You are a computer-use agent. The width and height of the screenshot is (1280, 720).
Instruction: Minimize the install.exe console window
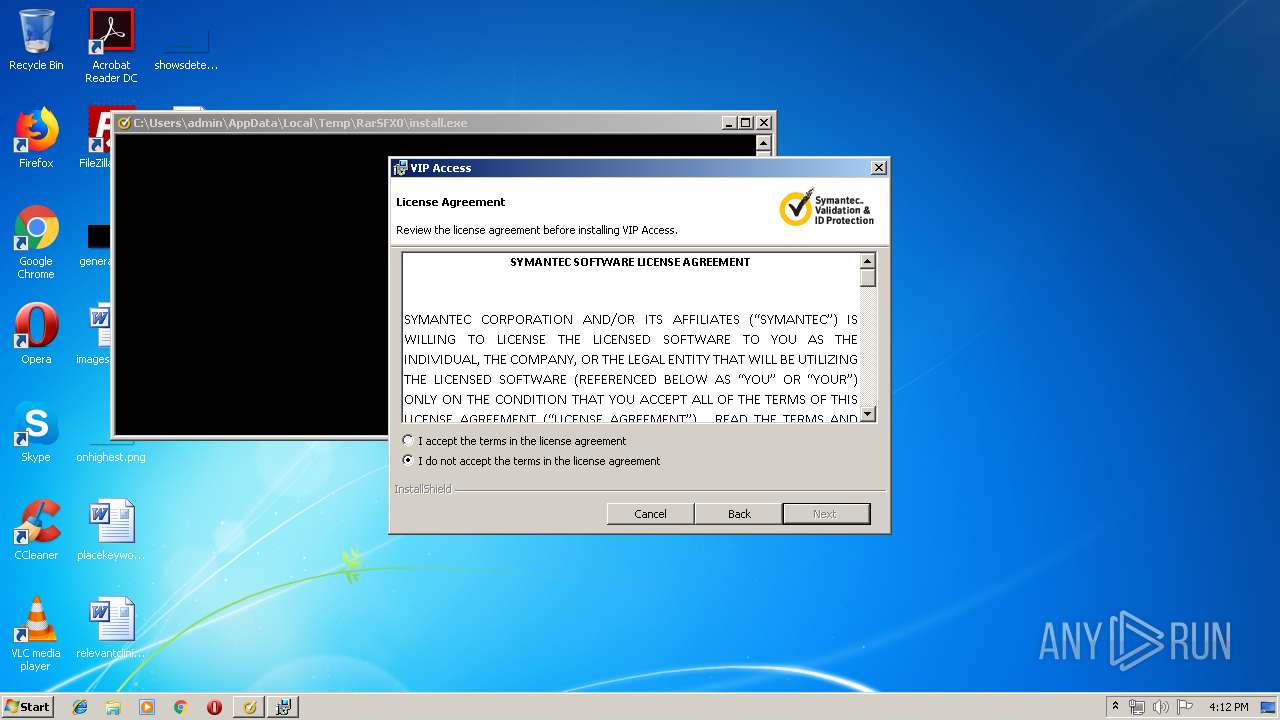pos(729,123)
